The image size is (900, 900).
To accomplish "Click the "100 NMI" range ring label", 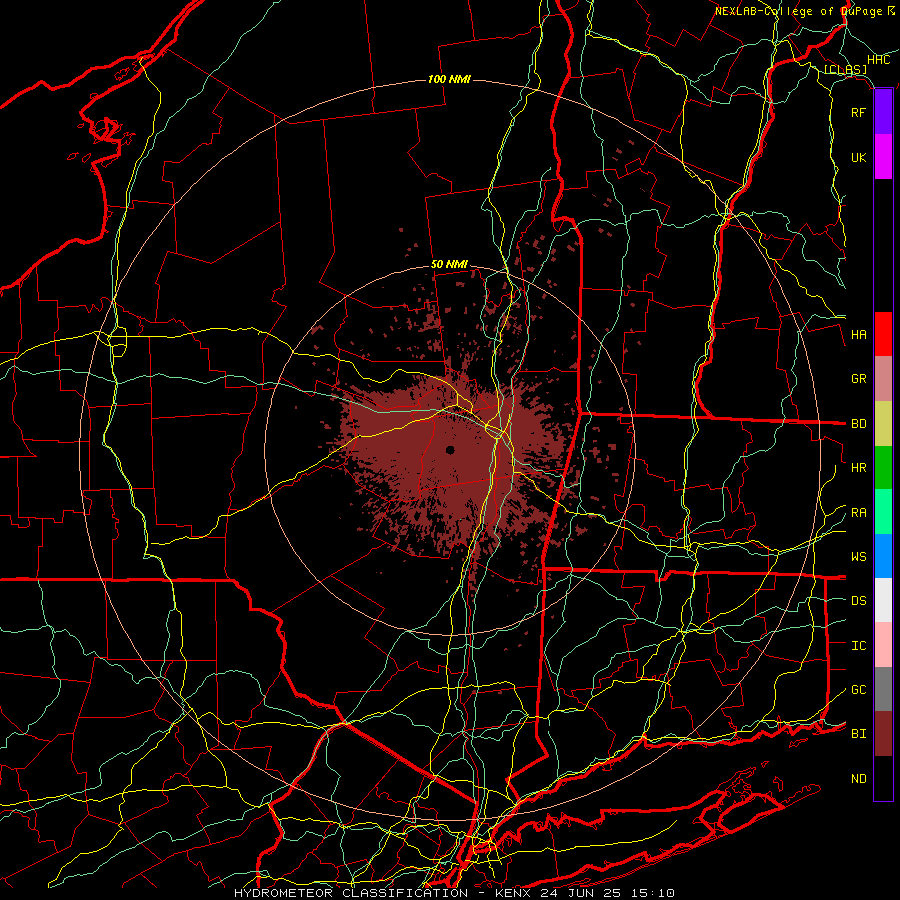I will [x=449, y=79].
